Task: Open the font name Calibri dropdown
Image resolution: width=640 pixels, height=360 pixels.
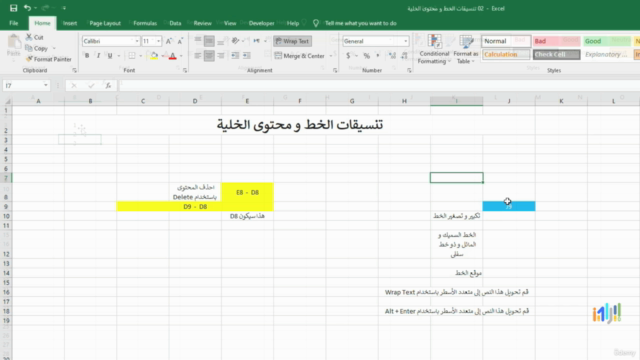Action: (x=137, y=41)
